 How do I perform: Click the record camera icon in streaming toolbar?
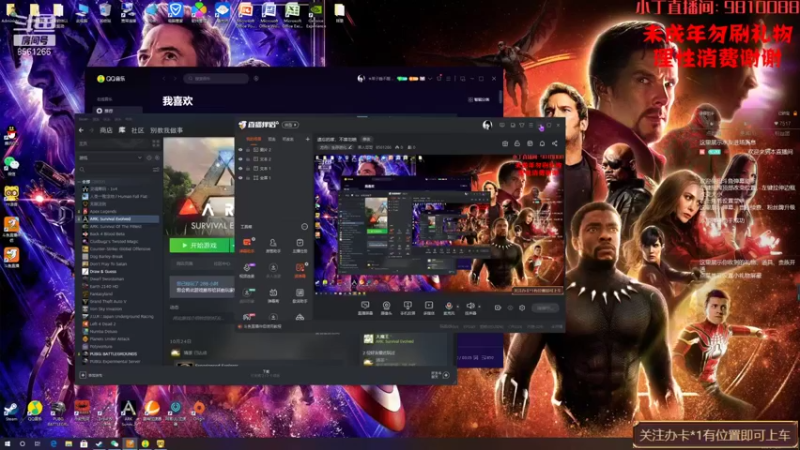pyautogui.click(x=497, y=308)
